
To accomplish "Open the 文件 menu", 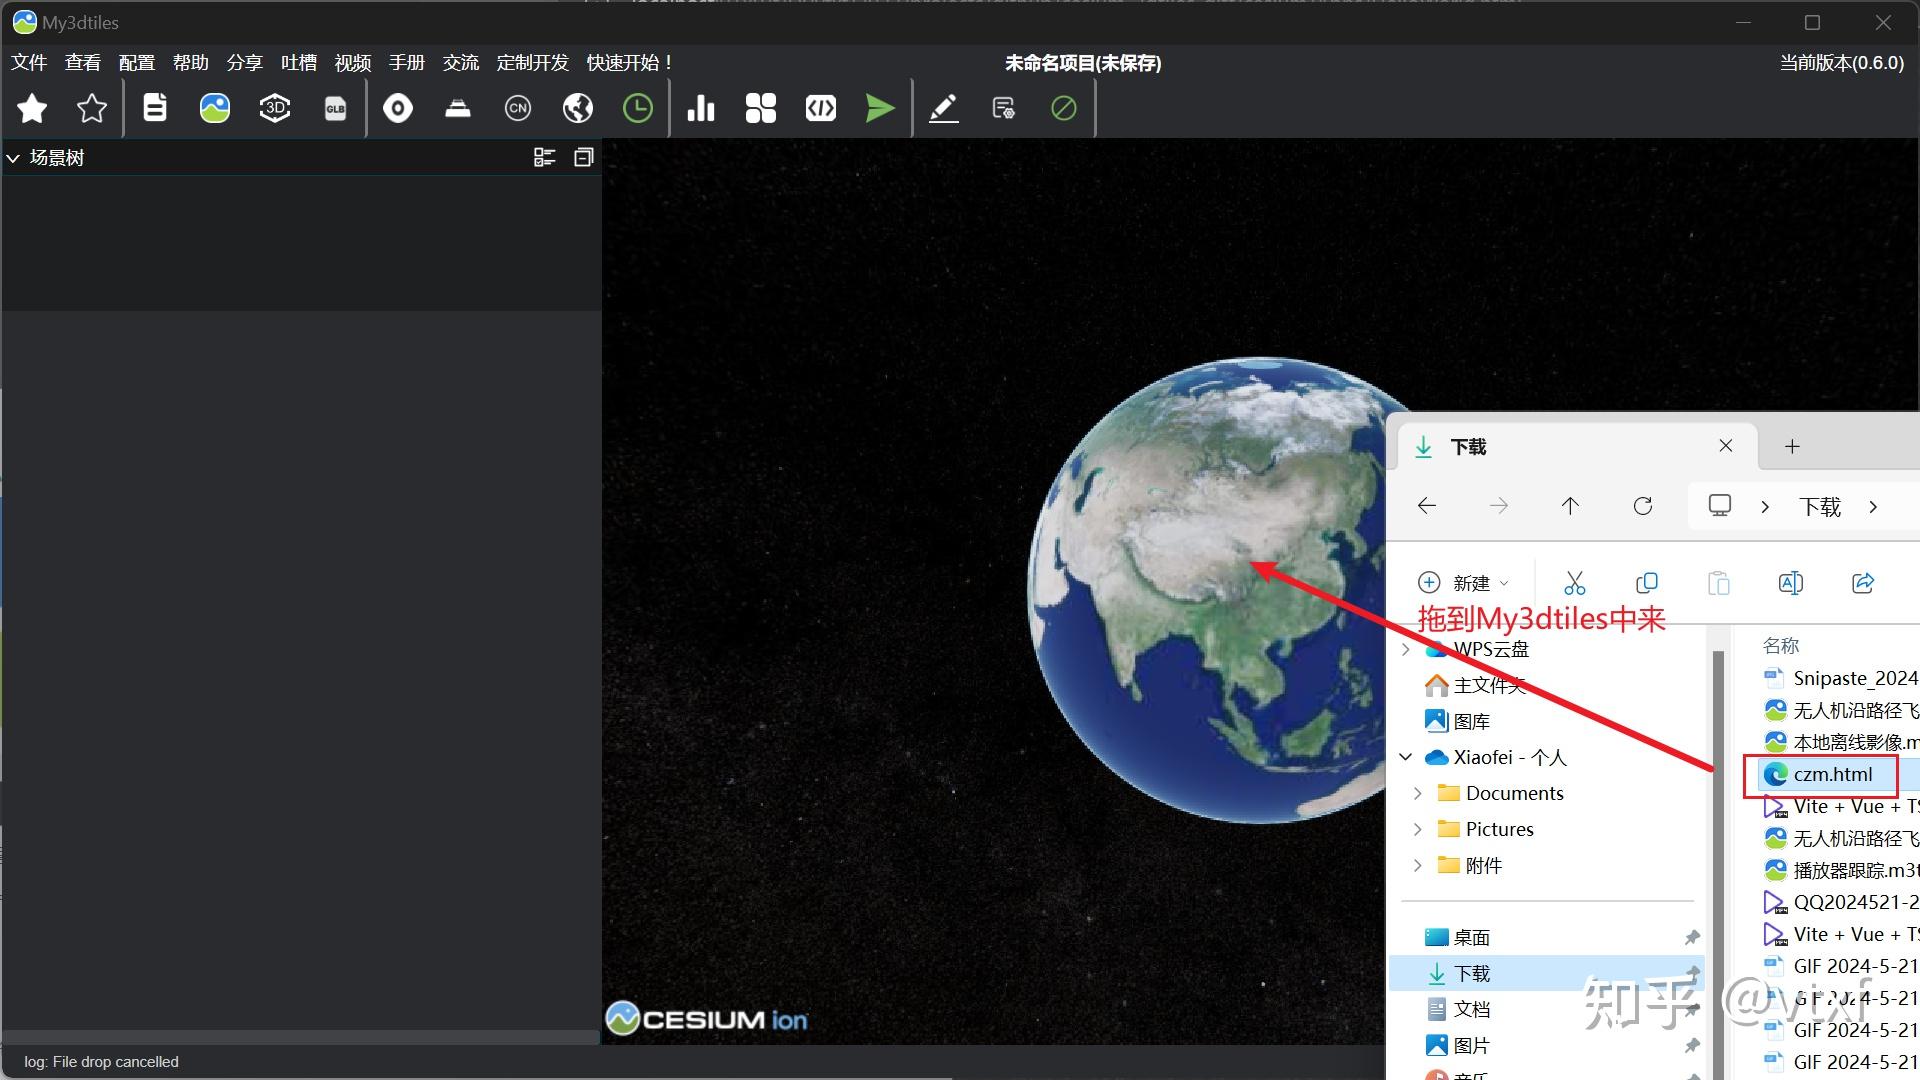I will (x=29, y=63).
